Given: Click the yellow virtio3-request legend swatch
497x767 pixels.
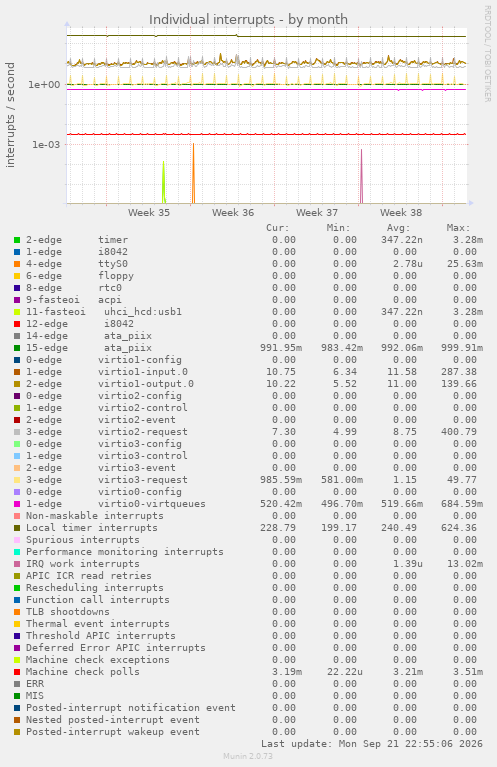Looking at the screenshot, I should tap(17, 480).
